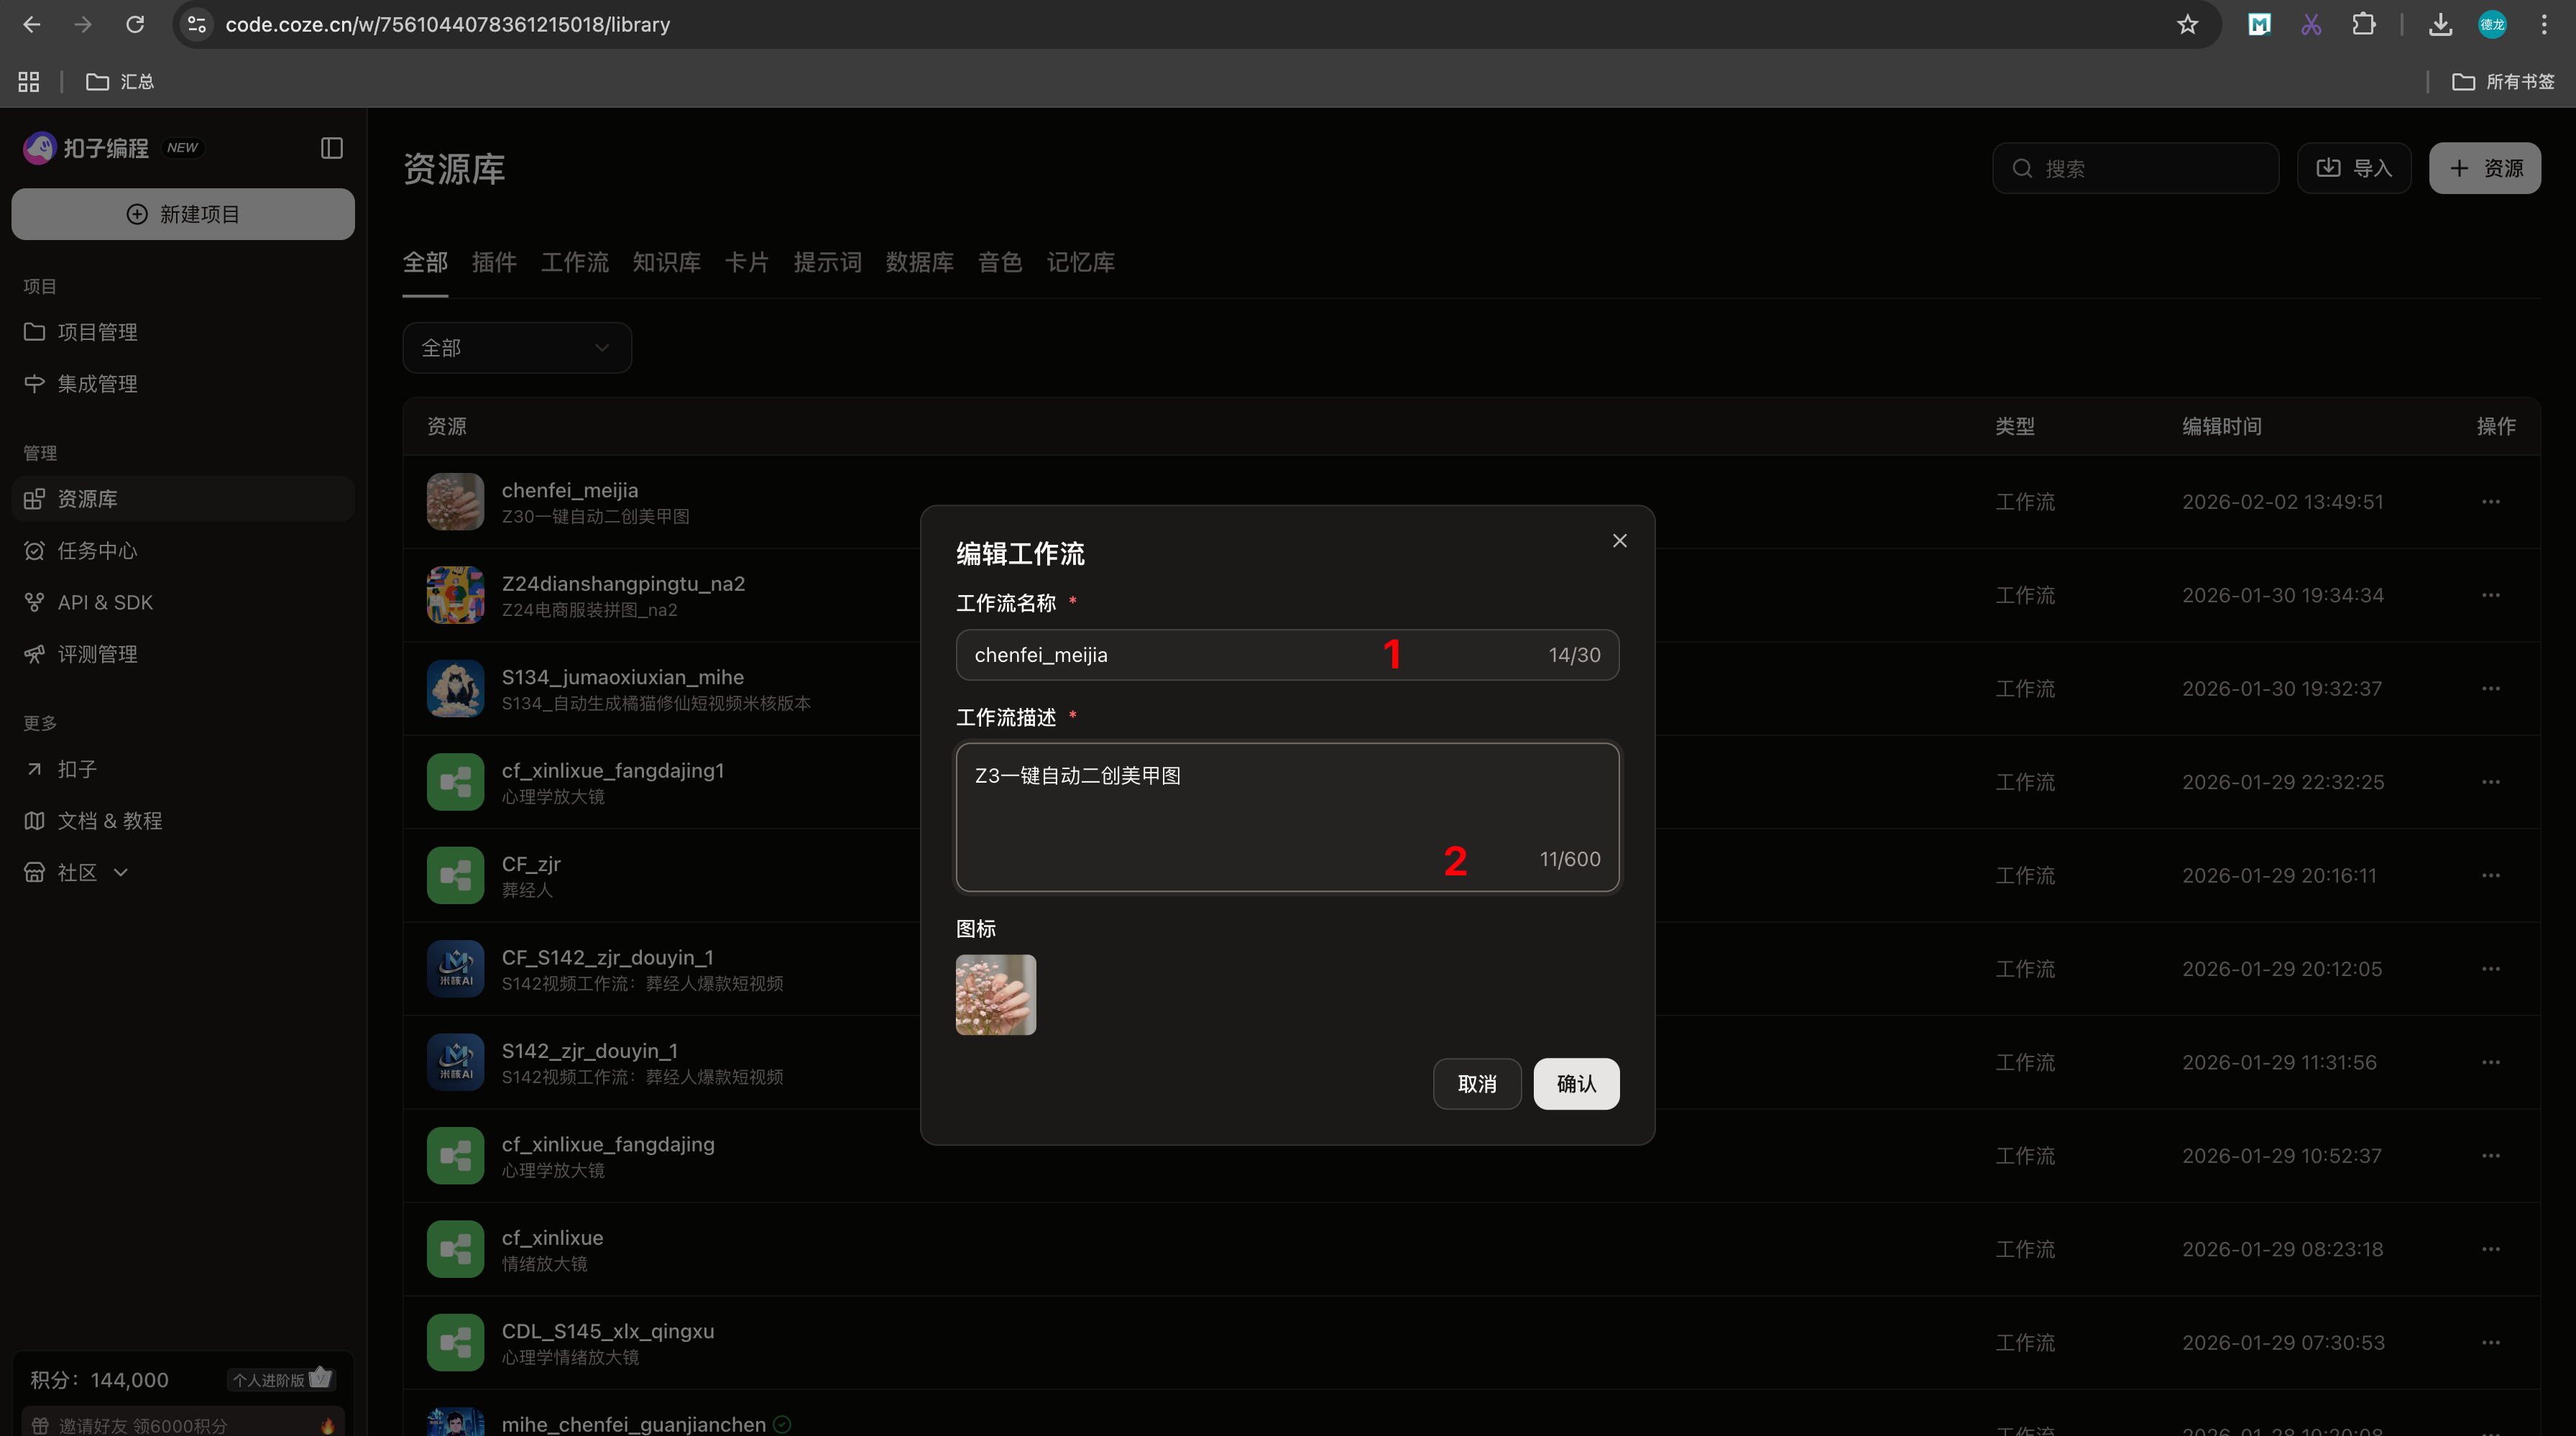Open 任务中心 in the sidebar
The width and height of the screenshot is (2576, 1436).
click(96, 550)
